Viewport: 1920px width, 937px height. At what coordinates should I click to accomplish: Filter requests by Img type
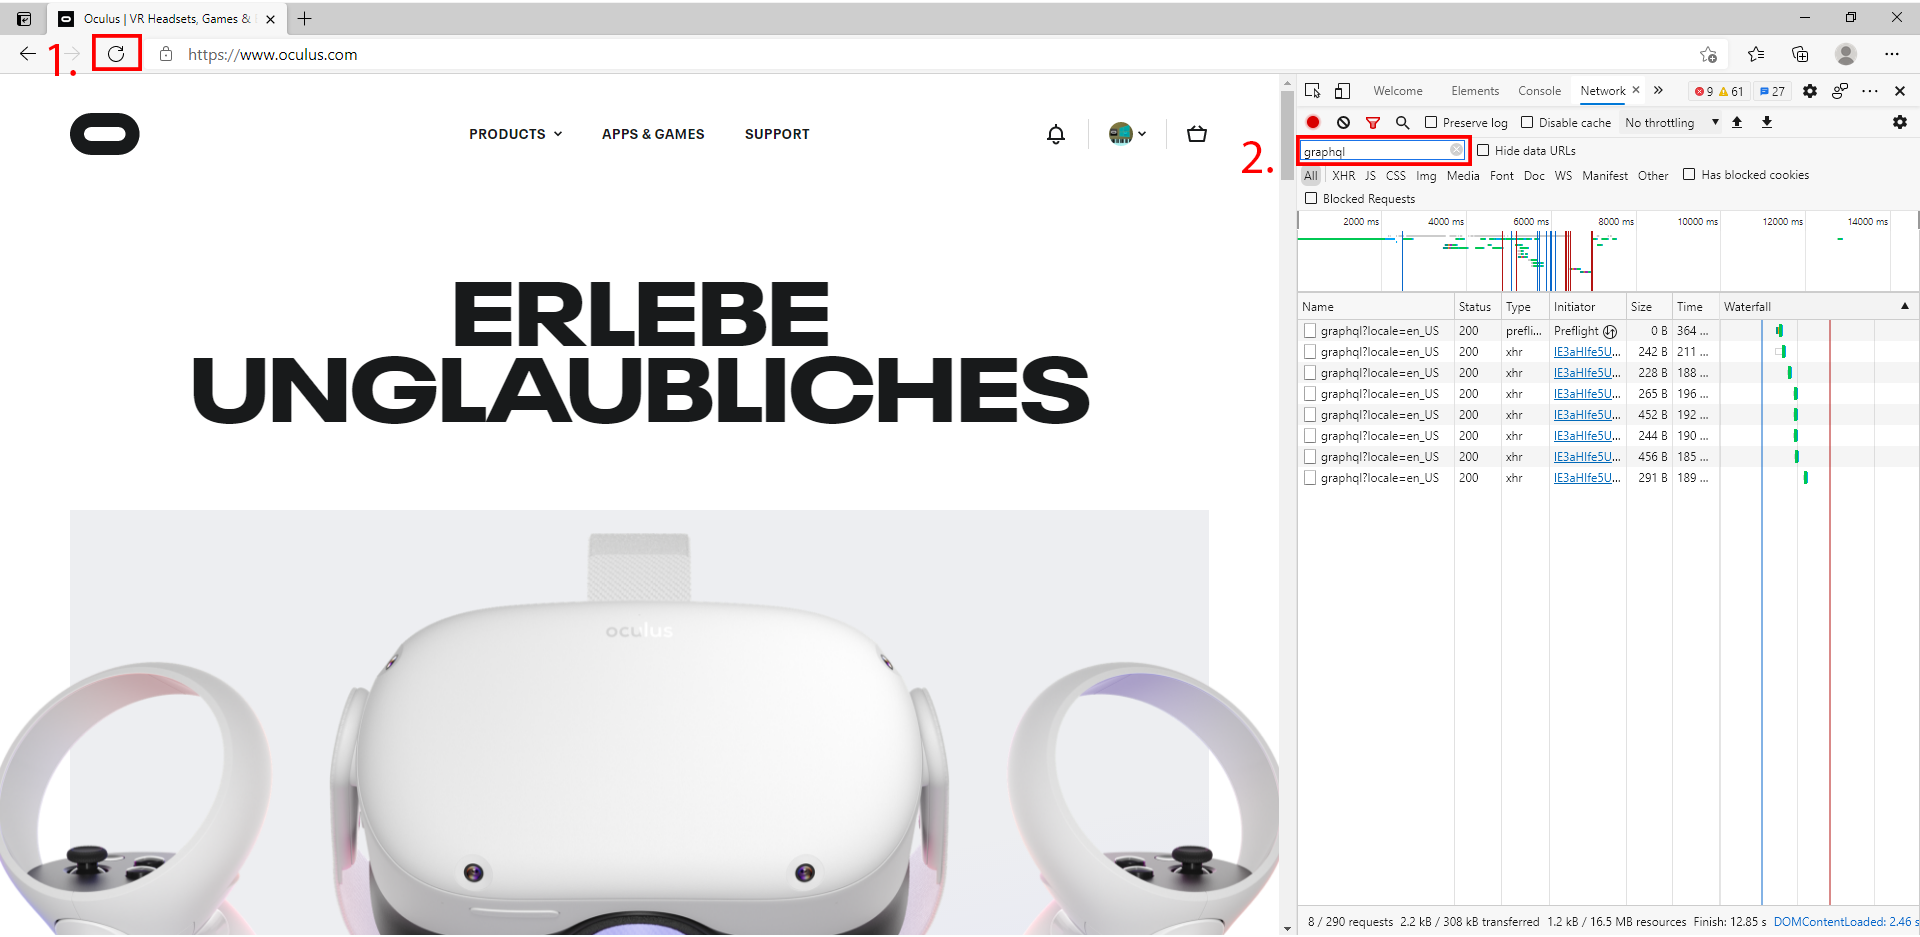(1426, 175)
